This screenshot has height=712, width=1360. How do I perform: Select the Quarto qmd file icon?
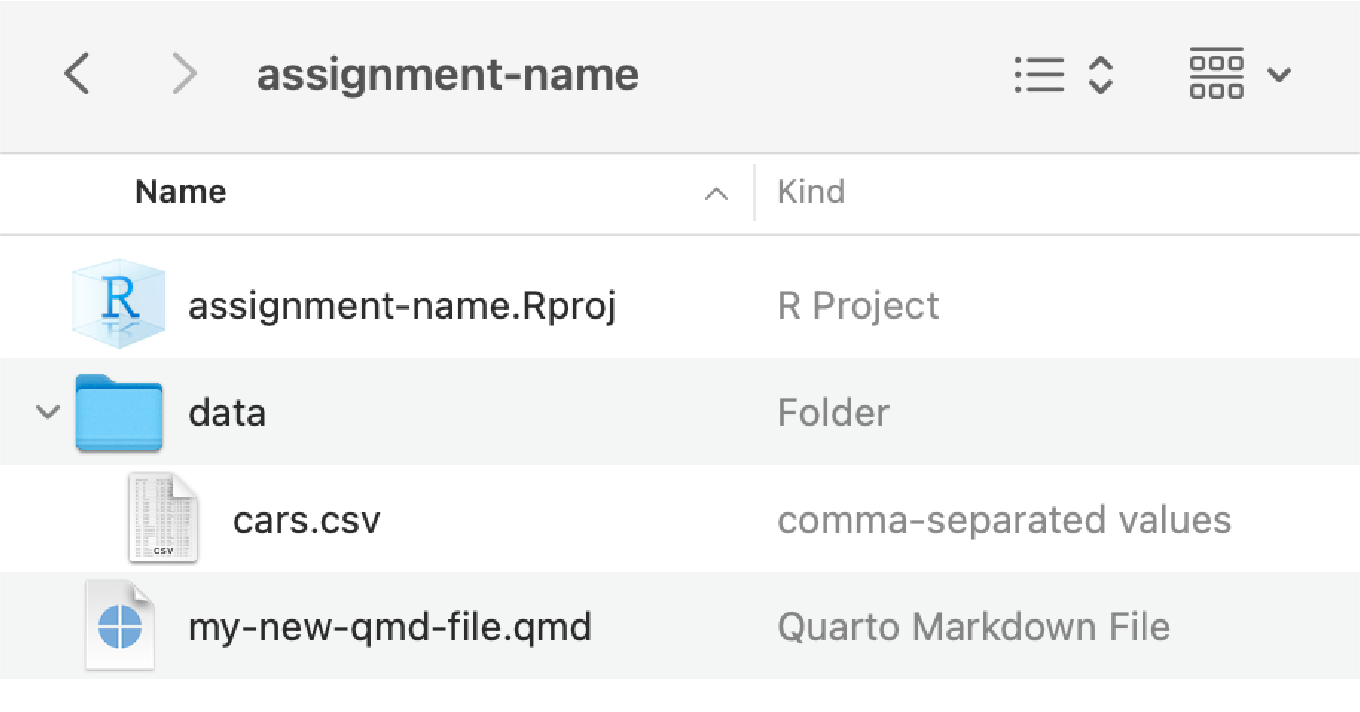pyautogui.click(x=120, y=626)
